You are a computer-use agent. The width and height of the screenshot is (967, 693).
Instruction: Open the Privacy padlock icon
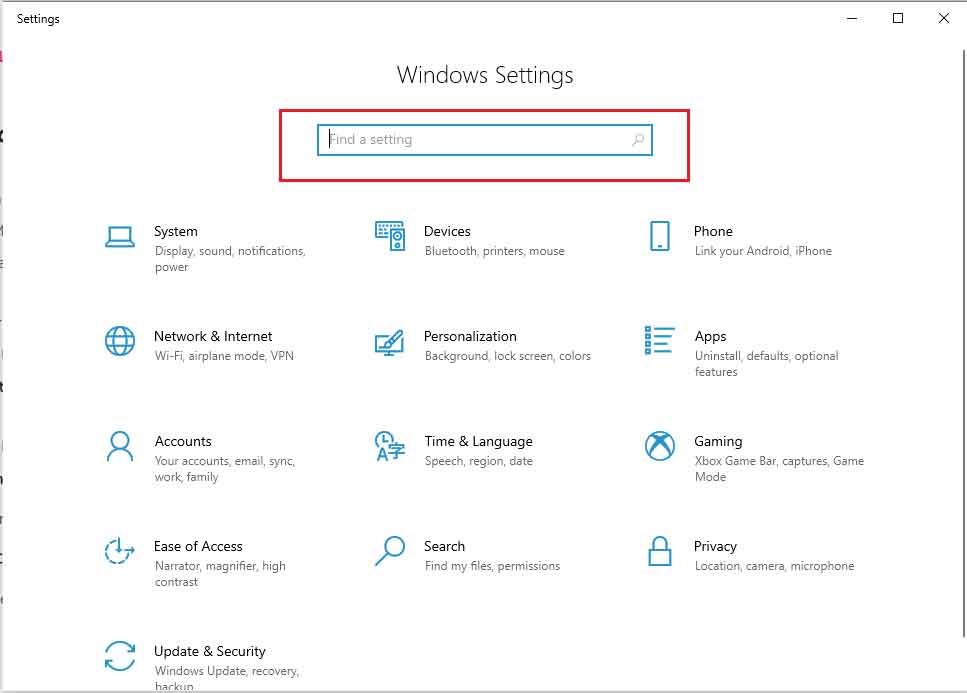tap(659, 551)
